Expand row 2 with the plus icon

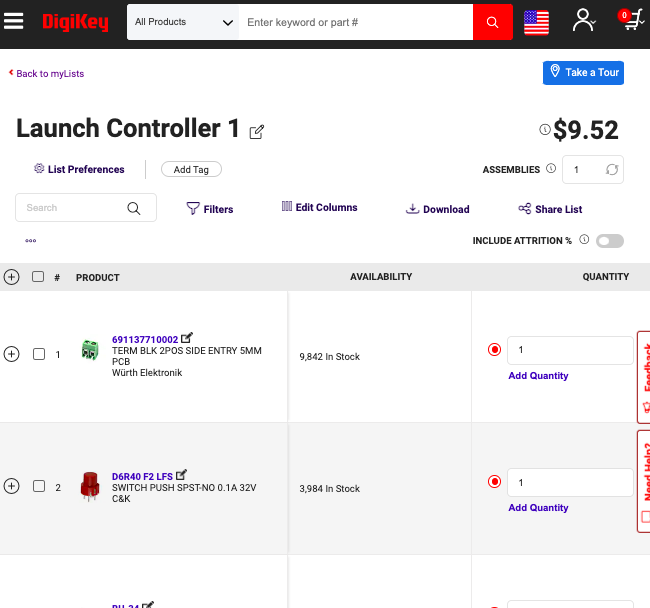click(12, 486)
